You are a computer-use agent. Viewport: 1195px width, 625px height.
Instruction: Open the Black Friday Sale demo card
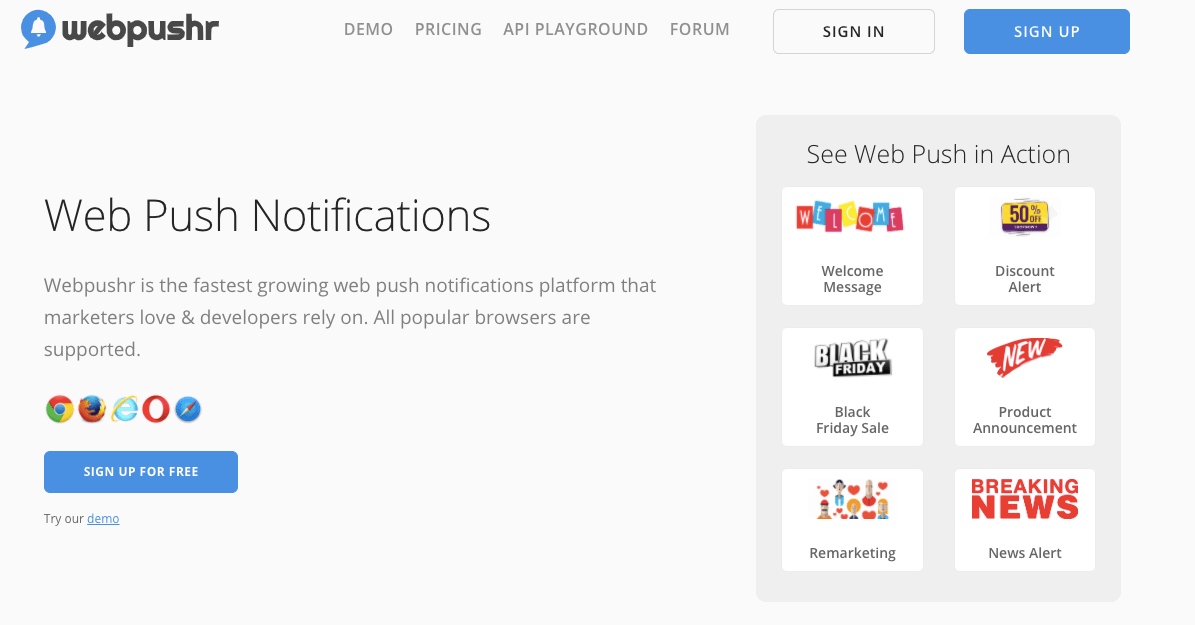point(852,387)
